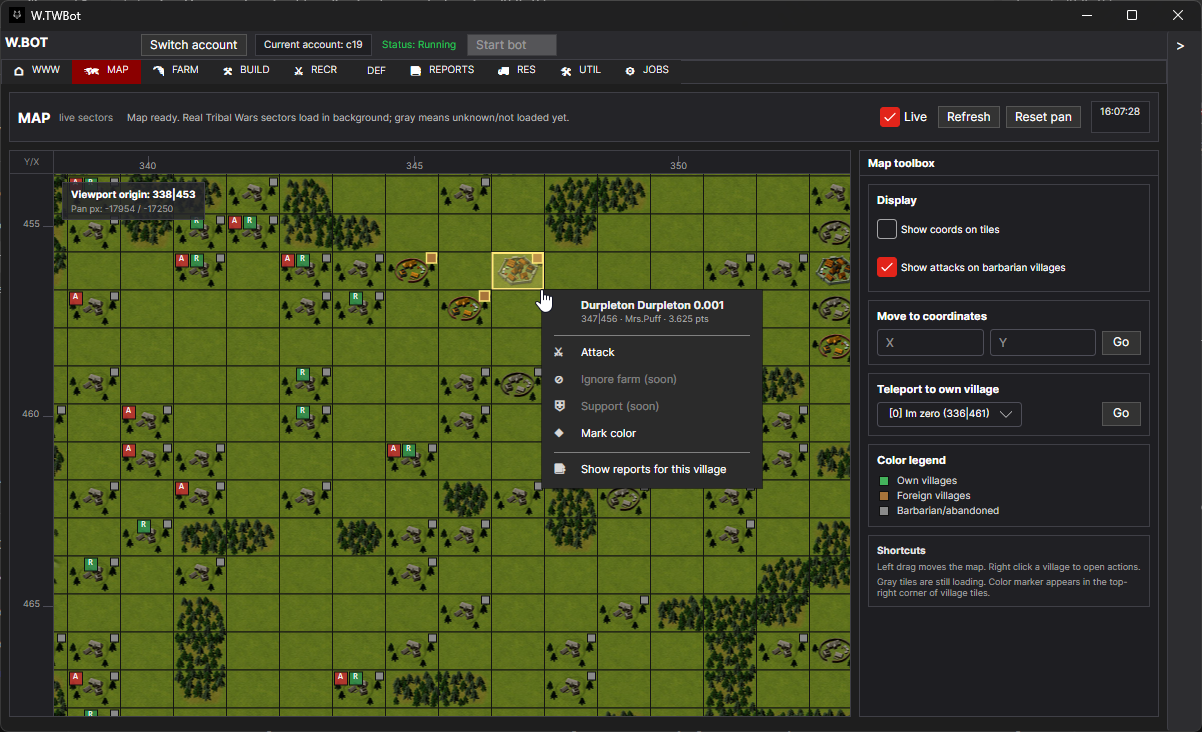Image resolution: width=1202 pixels, height=732 pixels.
Task: Click the Current account: c19 label
Action: point(313,45)
